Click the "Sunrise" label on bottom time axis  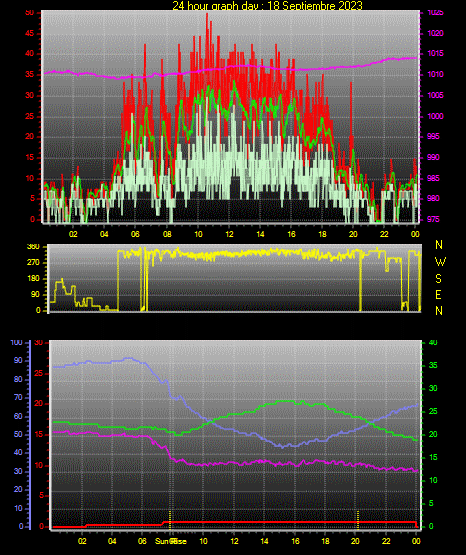click(x=171, y=541)
